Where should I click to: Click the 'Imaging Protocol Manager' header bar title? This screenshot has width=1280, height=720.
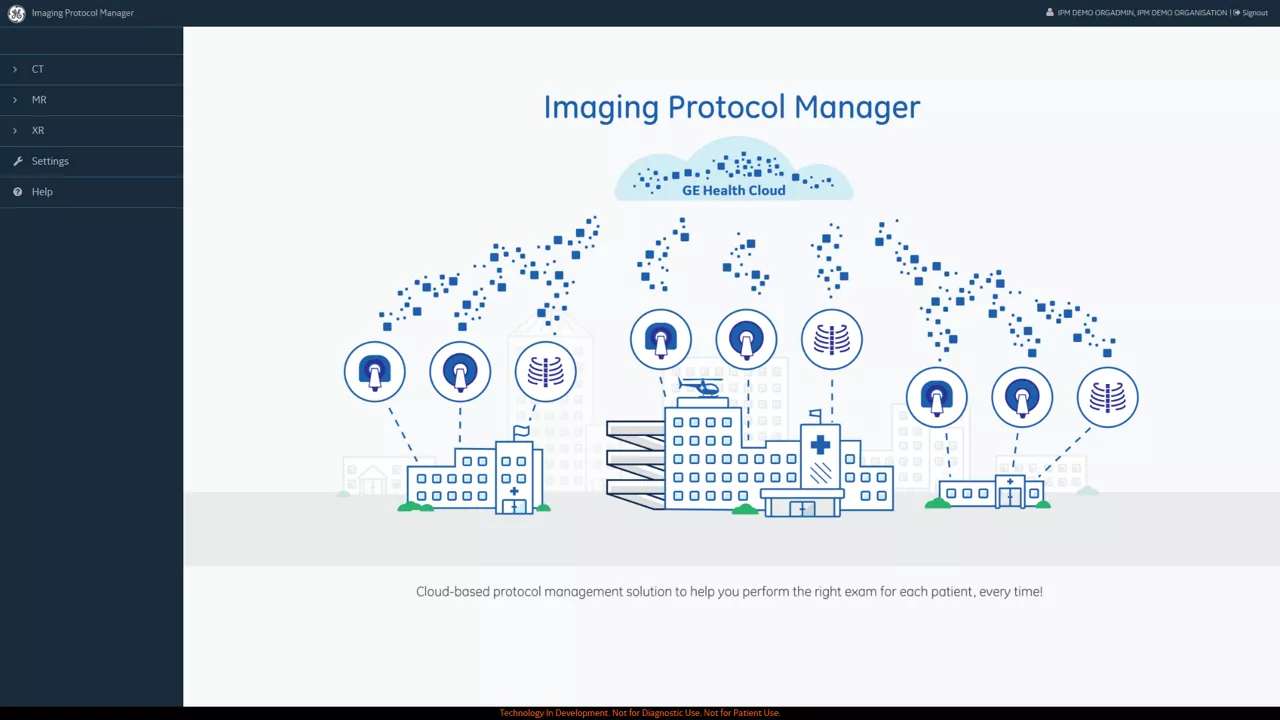(83, 13)
